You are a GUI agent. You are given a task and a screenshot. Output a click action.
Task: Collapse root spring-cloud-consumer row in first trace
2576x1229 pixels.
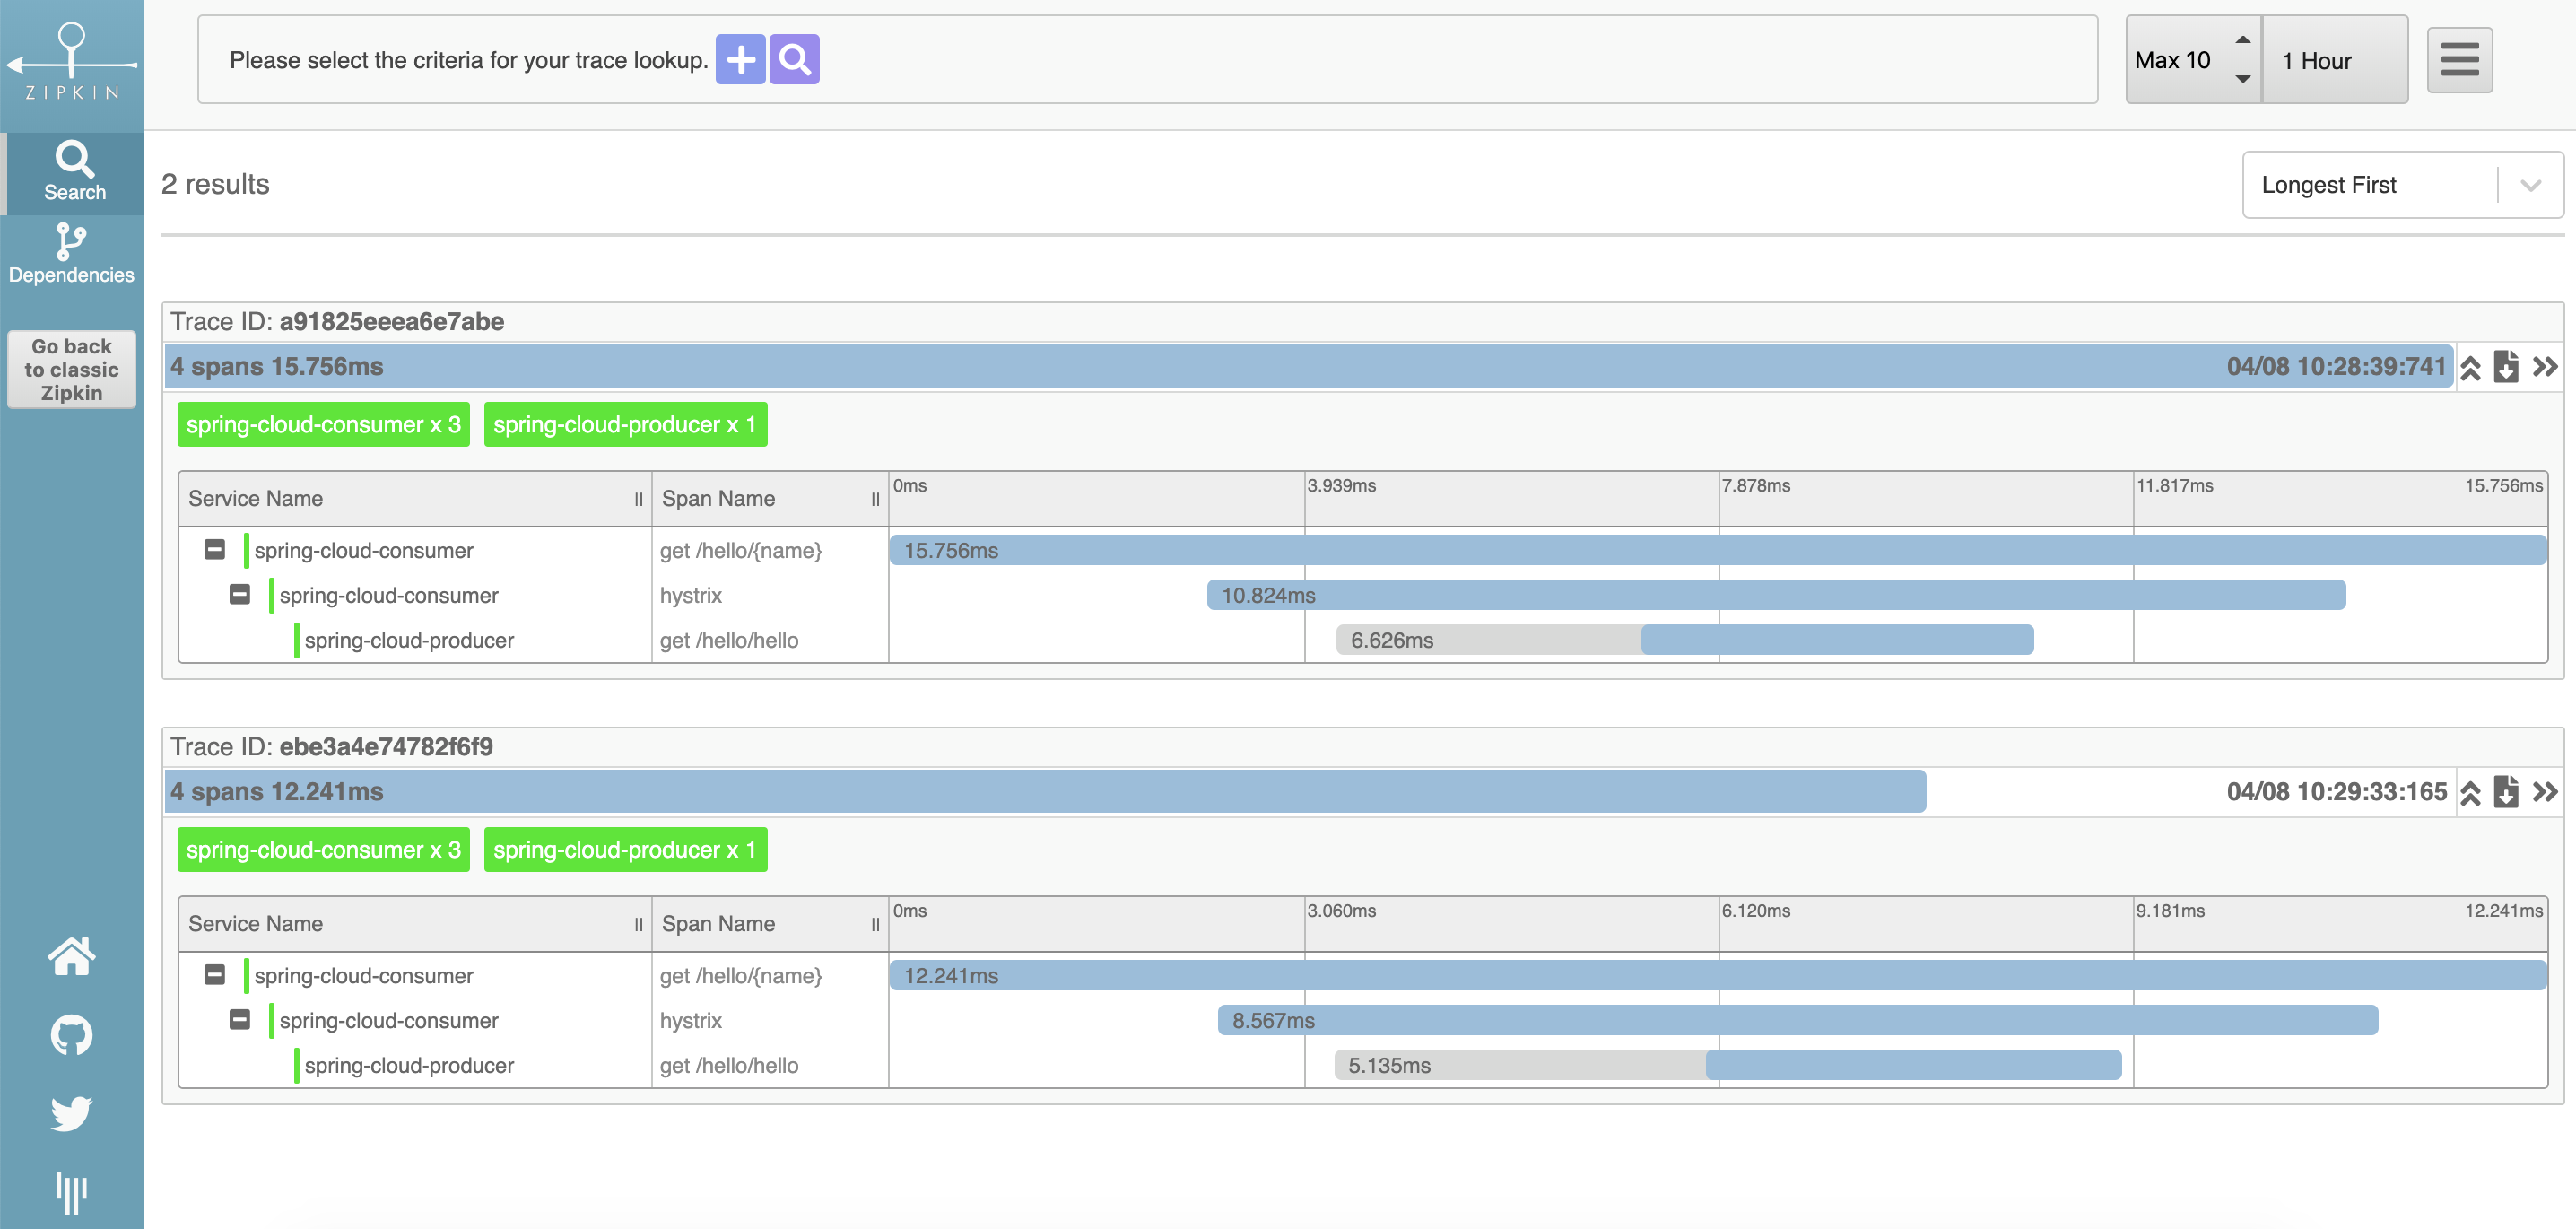pyautogui.click(x=215, y=550)
